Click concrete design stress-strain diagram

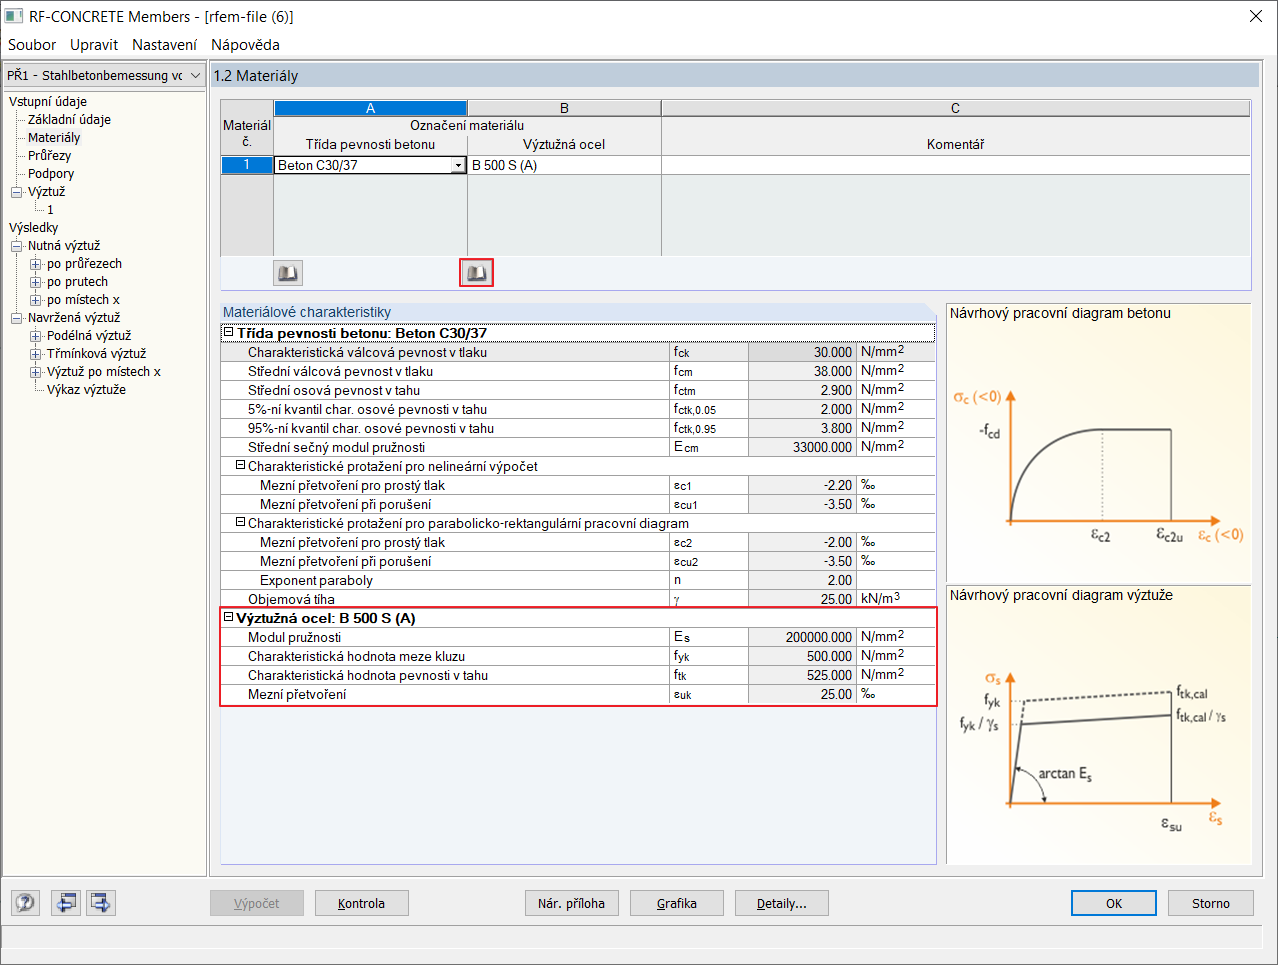[1098, 443]
